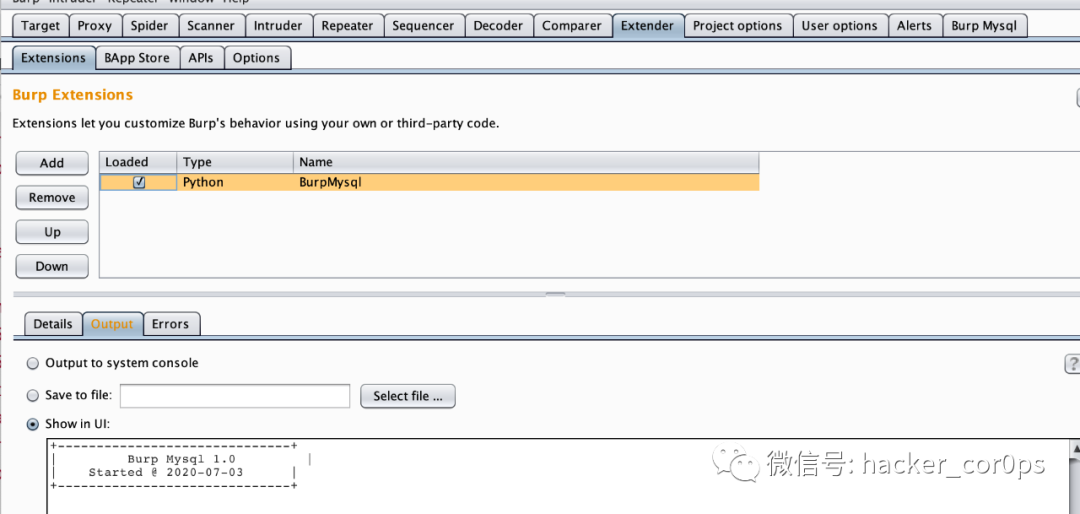Sort by the Type column header

[x=235, y=163]
